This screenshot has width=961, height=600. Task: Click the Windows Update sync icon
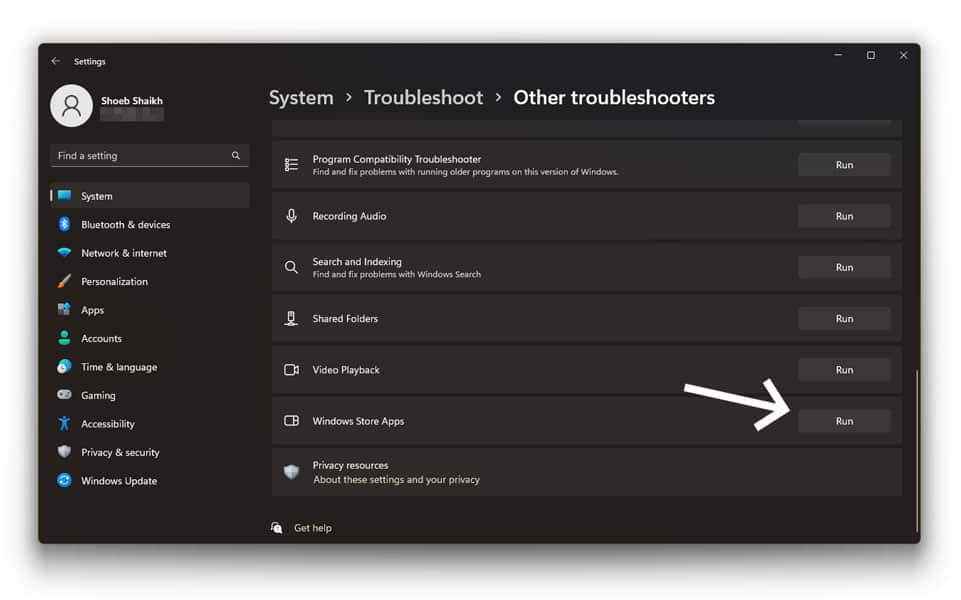click(x=64, y=480)
